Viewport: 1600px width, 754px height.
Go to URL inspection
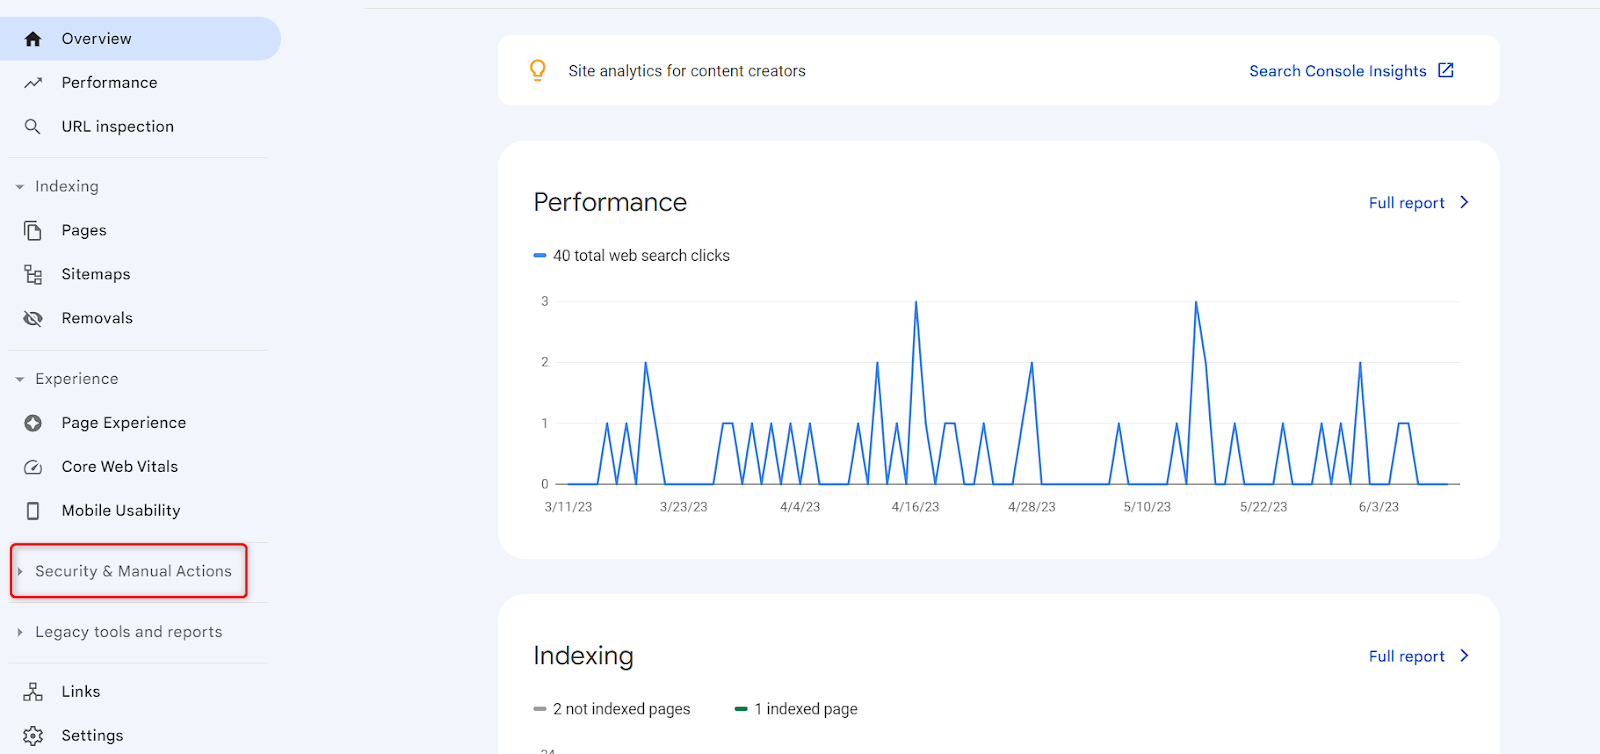coord(140,127)
